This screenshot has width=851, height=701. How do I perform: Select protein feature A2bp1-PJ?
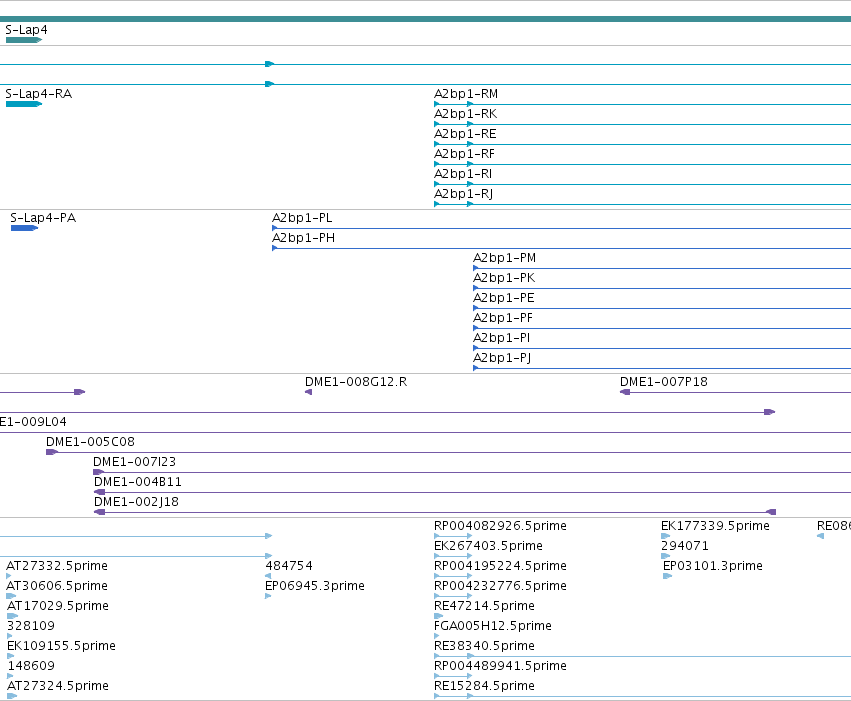[502, 359]
